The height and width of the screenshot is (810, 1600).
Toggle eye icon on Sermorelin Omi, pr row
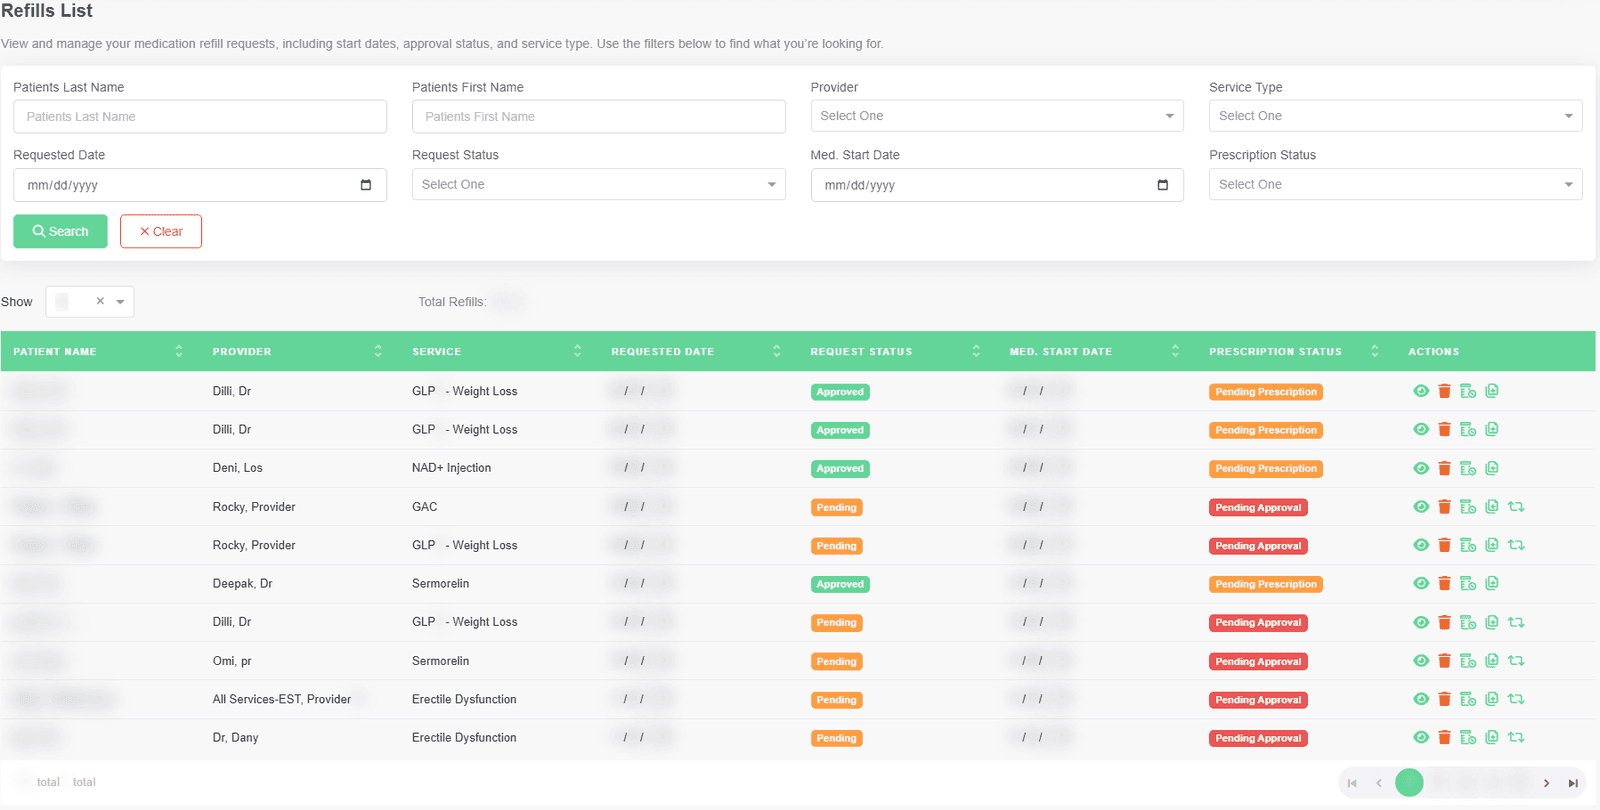coord(1420,661)
